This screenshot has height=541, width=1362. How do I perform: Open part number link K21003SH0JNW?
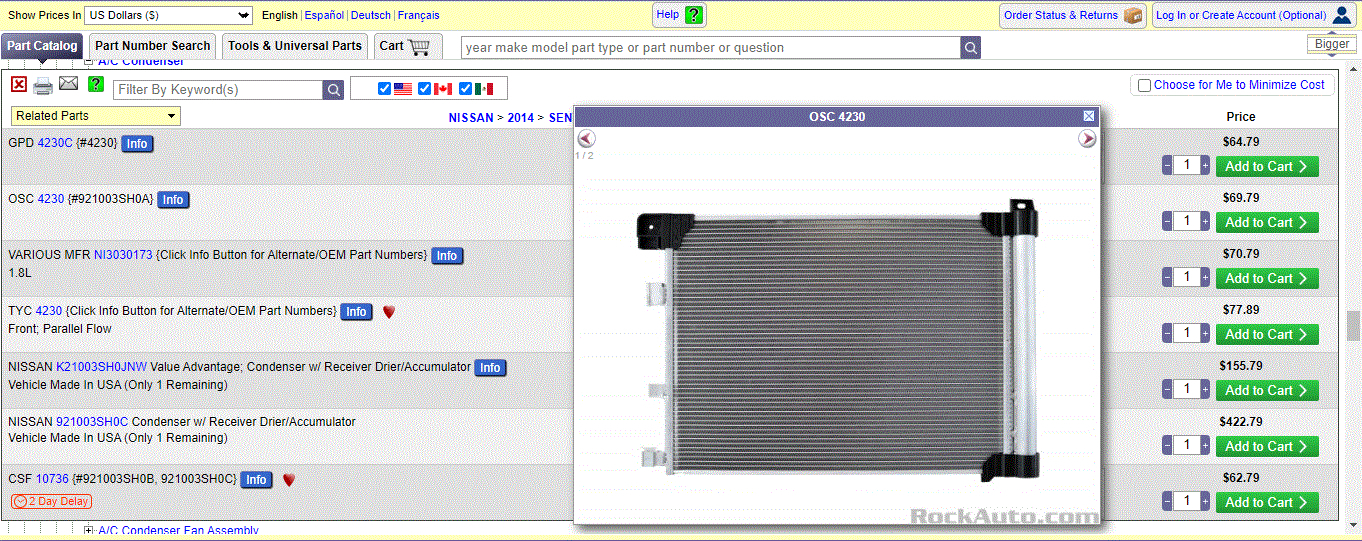click(101, 367)
